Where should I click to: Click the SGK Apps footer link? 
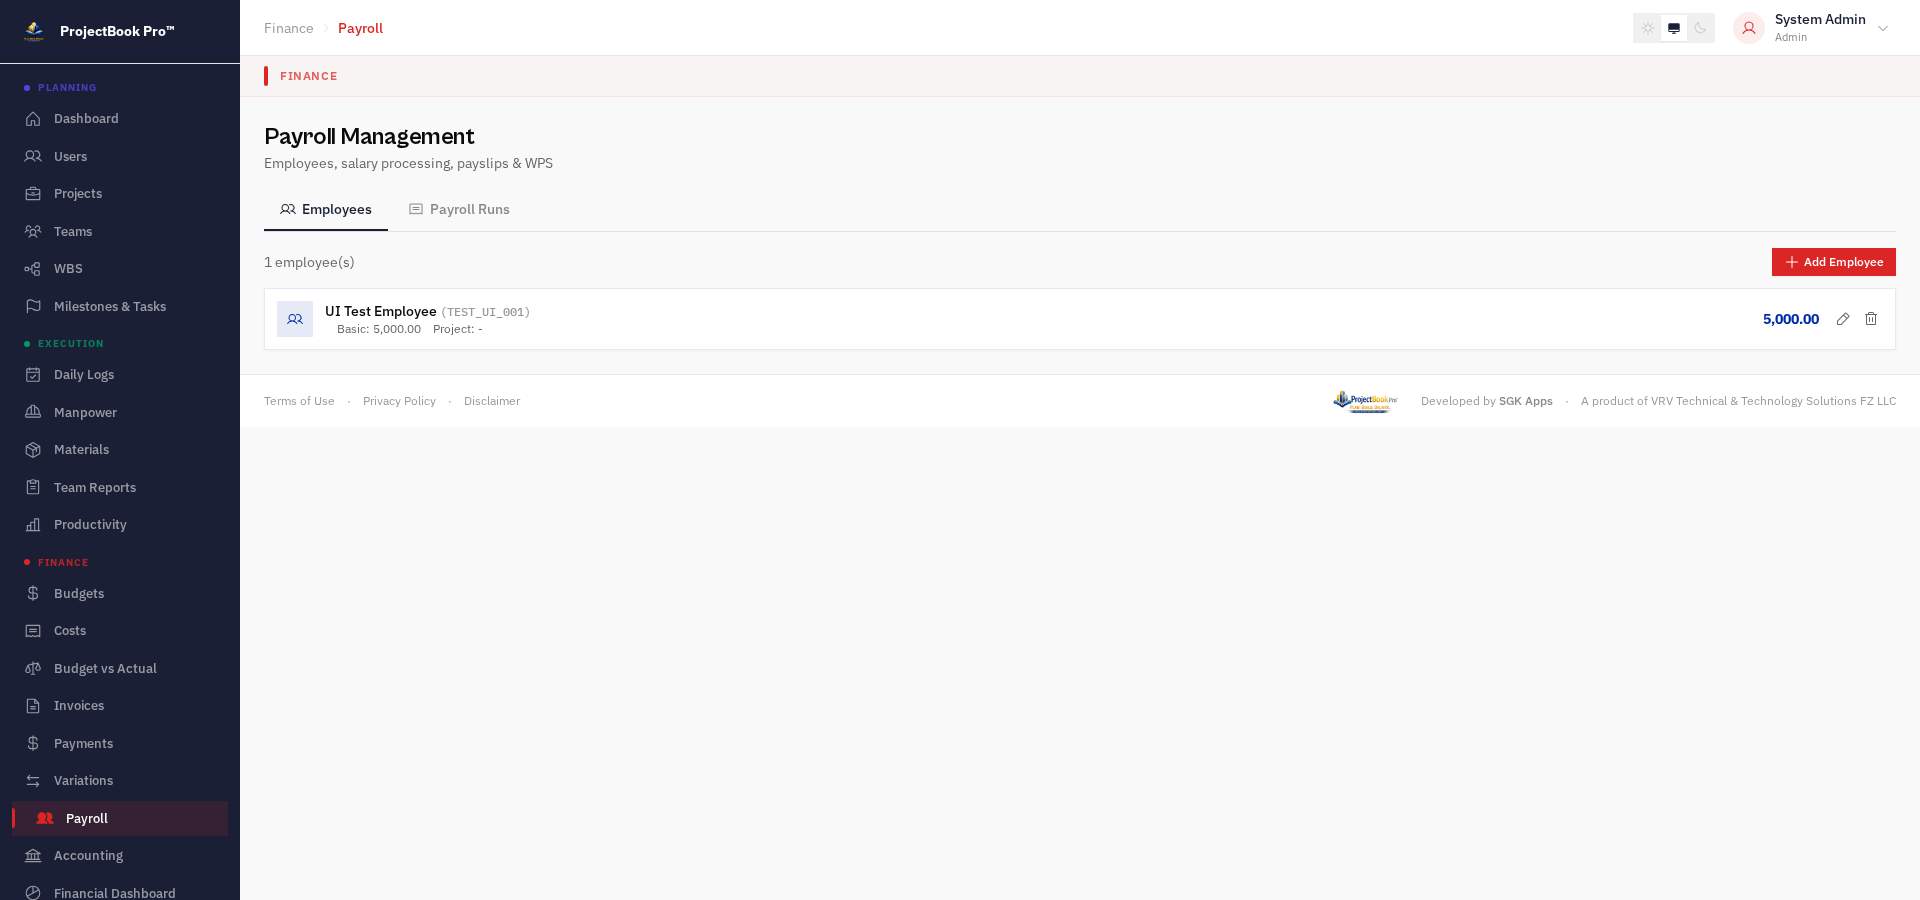[x=1525, y=401]
